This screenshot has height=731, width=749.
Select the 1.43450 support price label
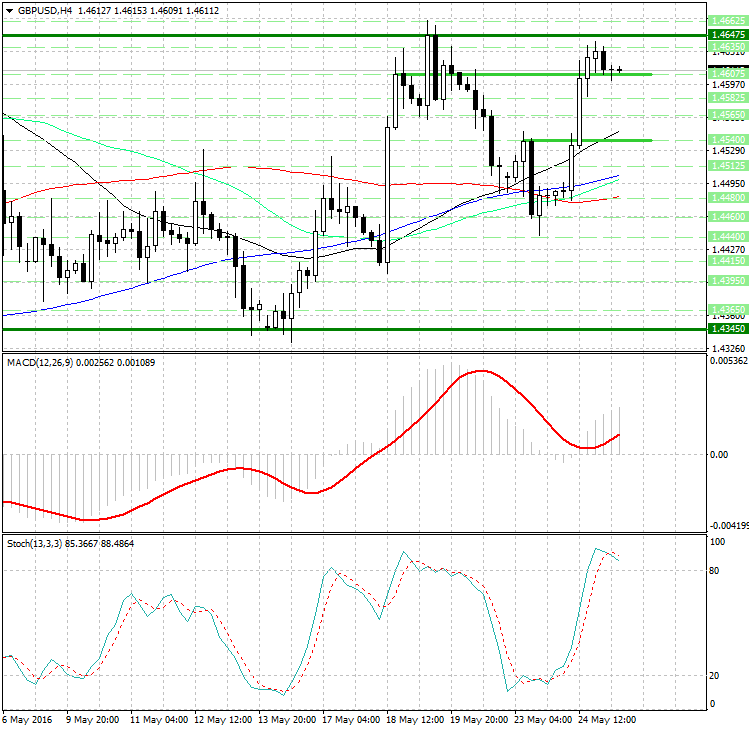click(725, 328)
